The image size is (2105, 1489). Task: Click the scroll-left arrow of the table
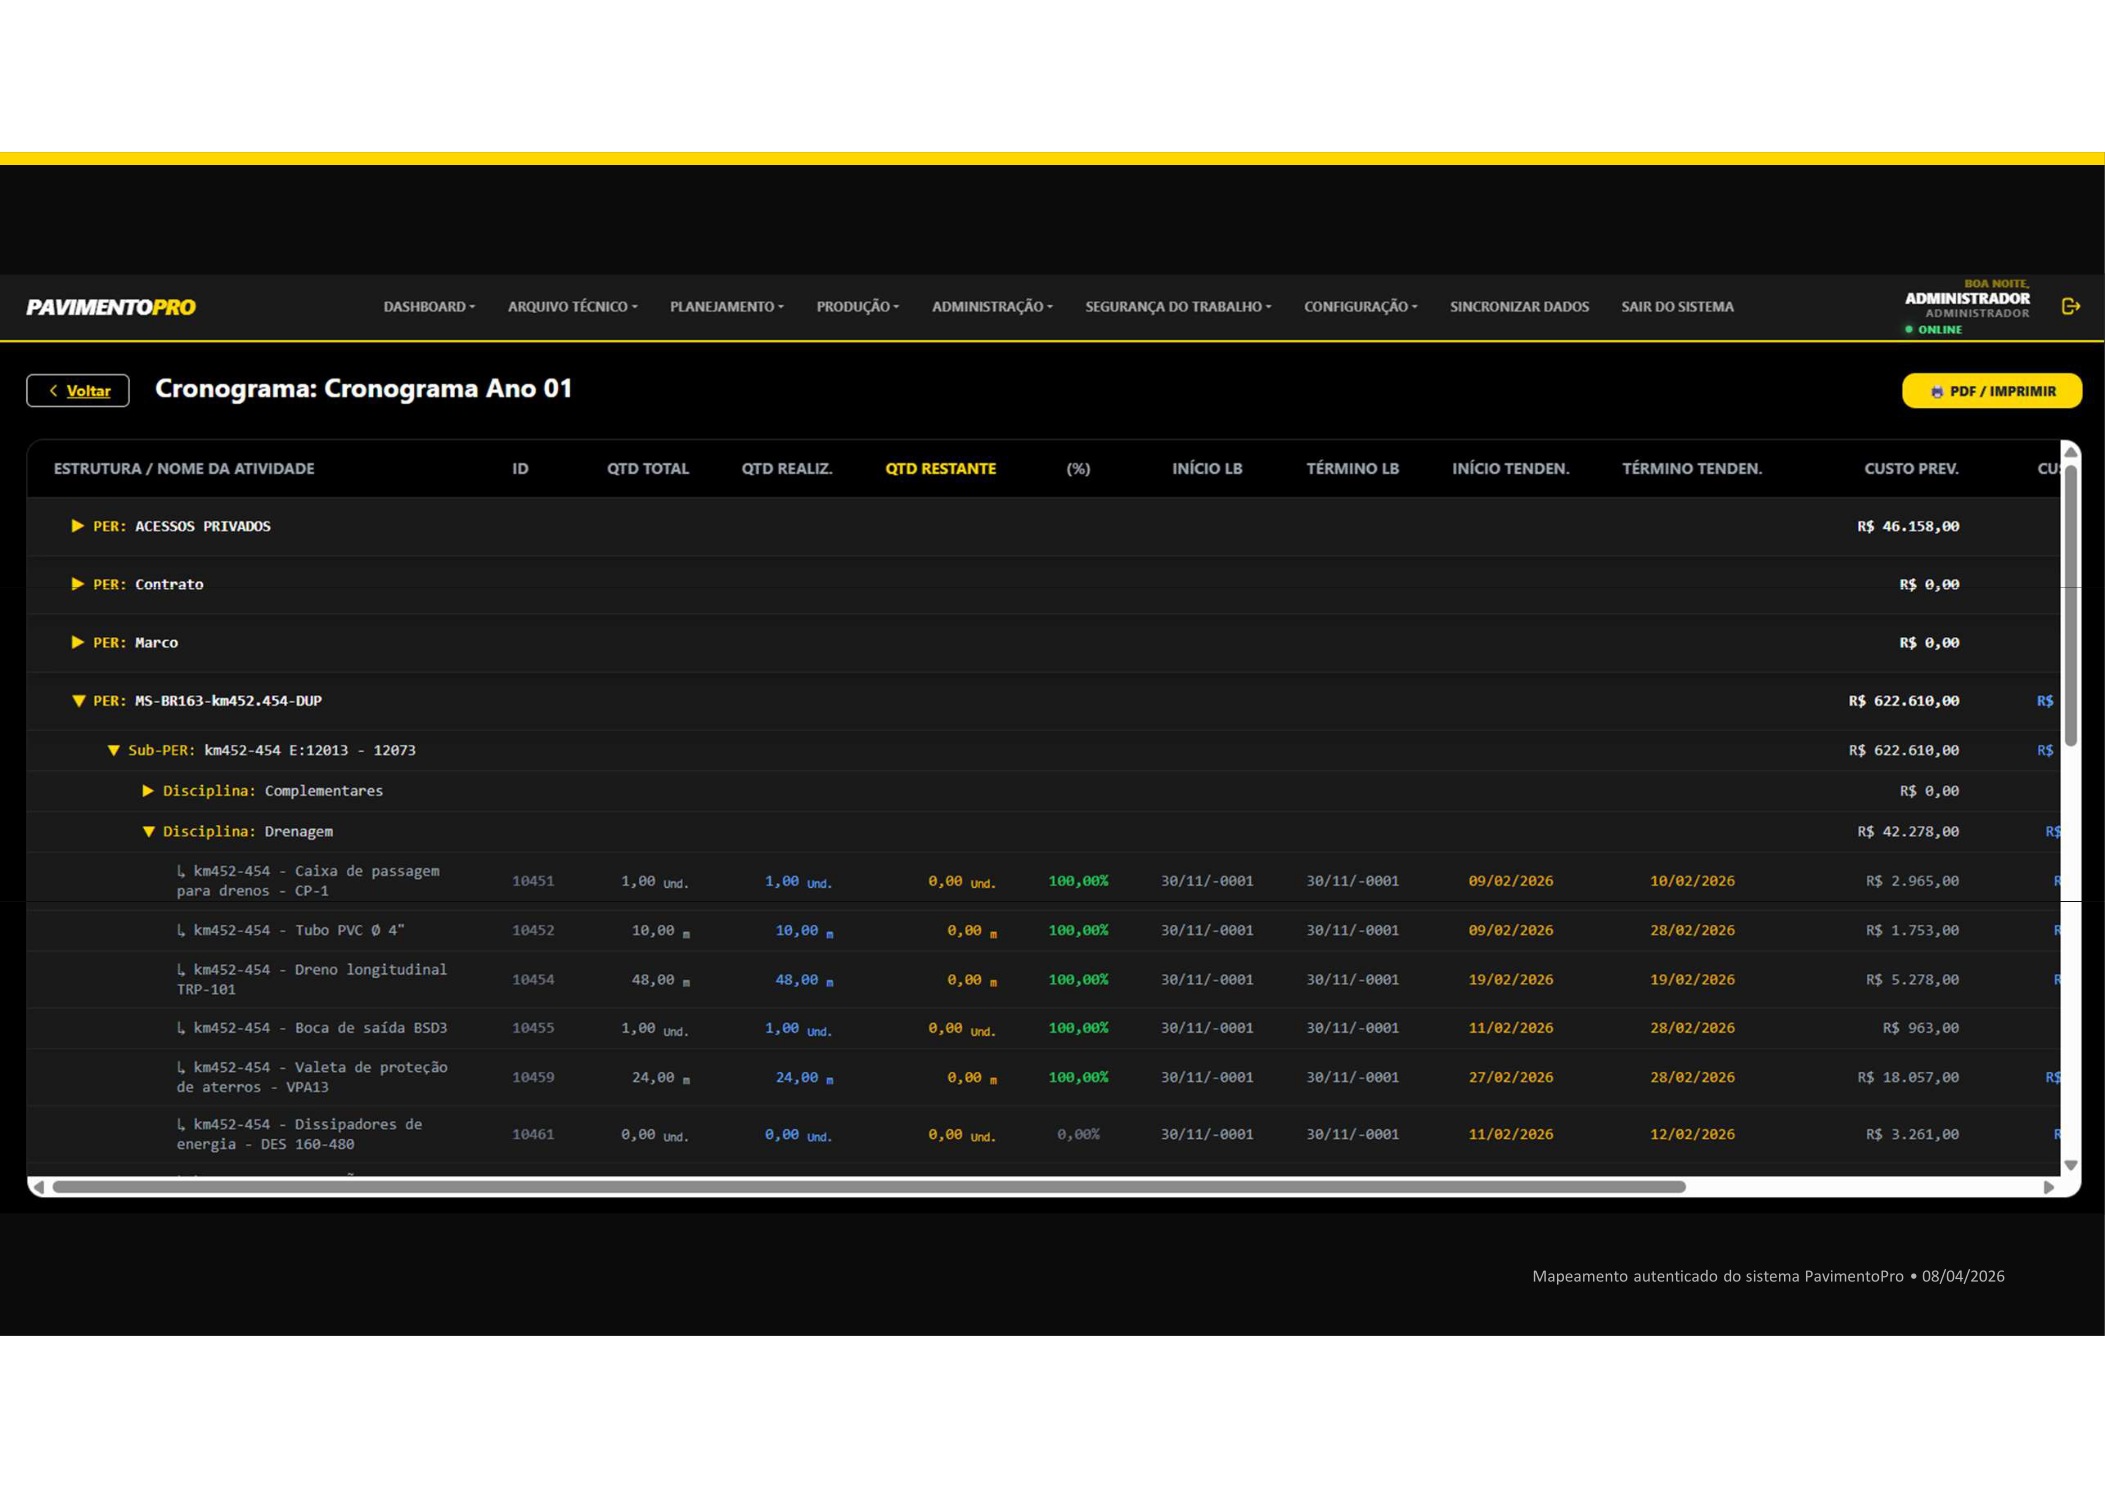click(x=38, y=1187)
